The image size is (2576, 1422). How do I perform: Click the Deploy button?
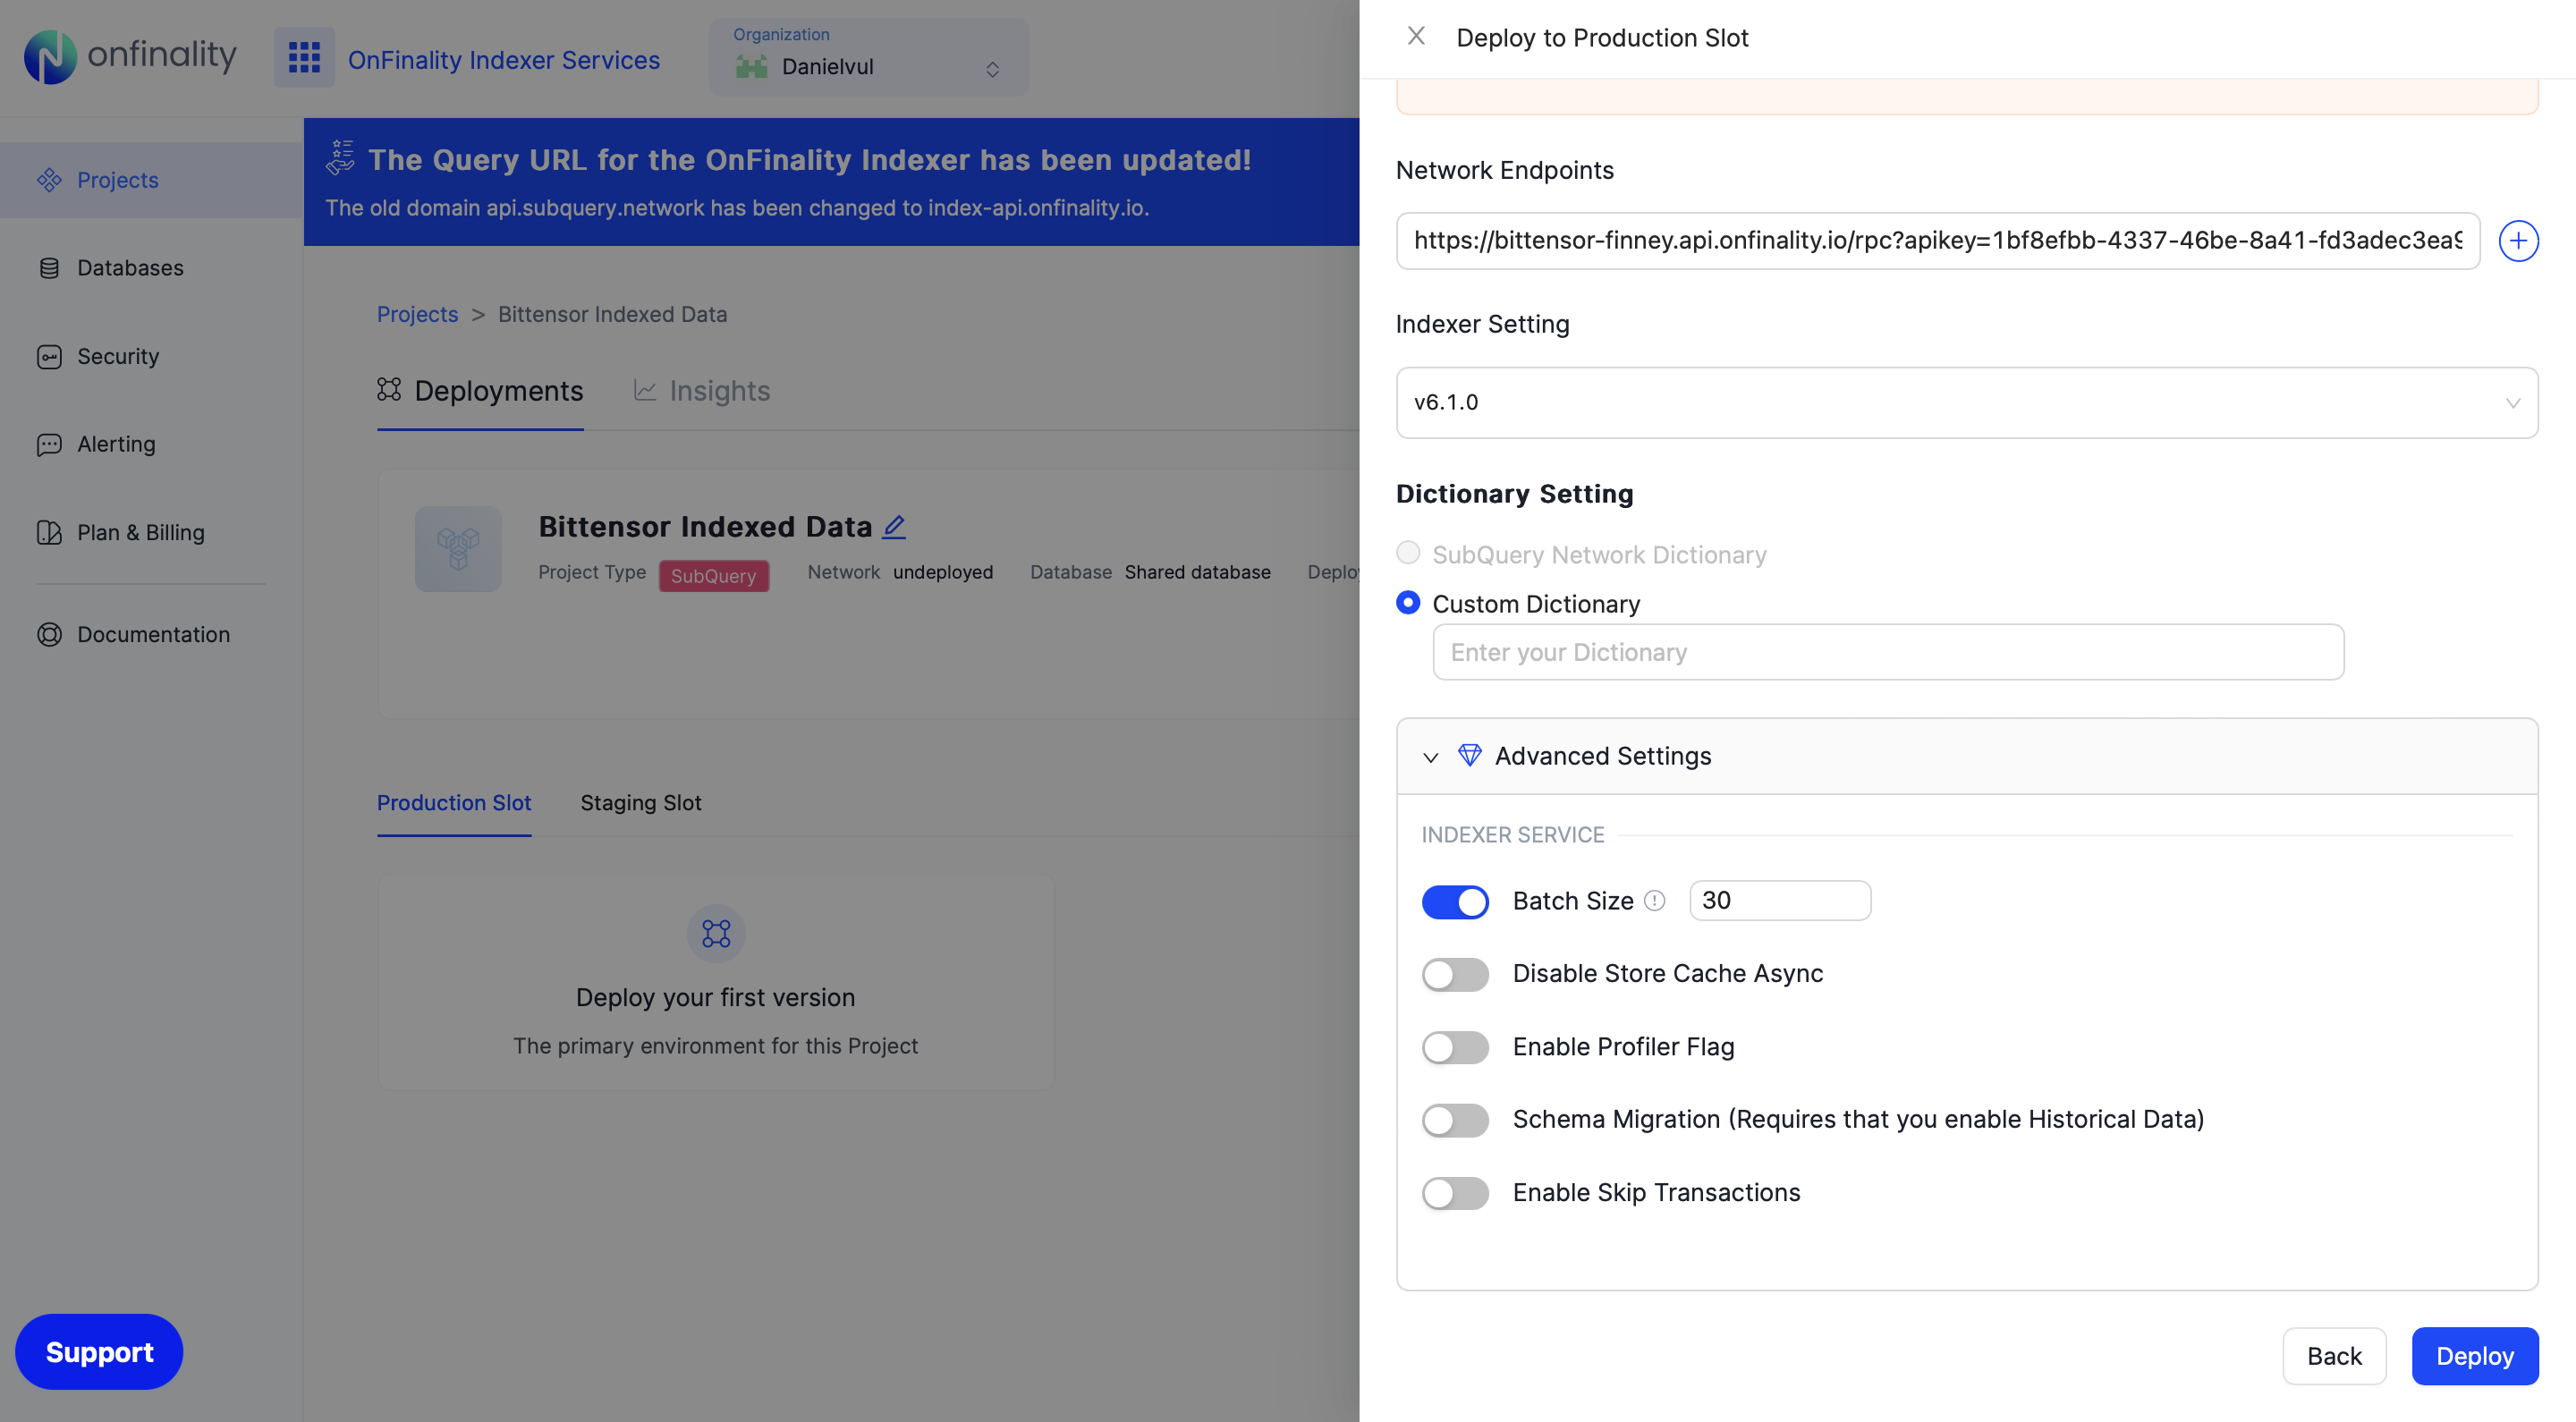(x=2475, y=1355)
